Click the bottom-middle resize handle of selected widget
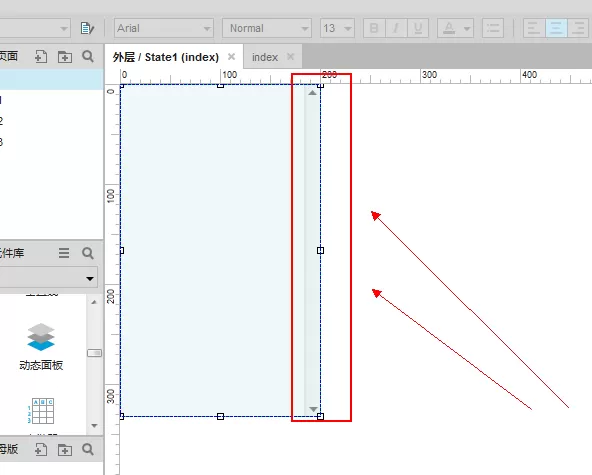The image size is (592, 475). click(220, 416)
